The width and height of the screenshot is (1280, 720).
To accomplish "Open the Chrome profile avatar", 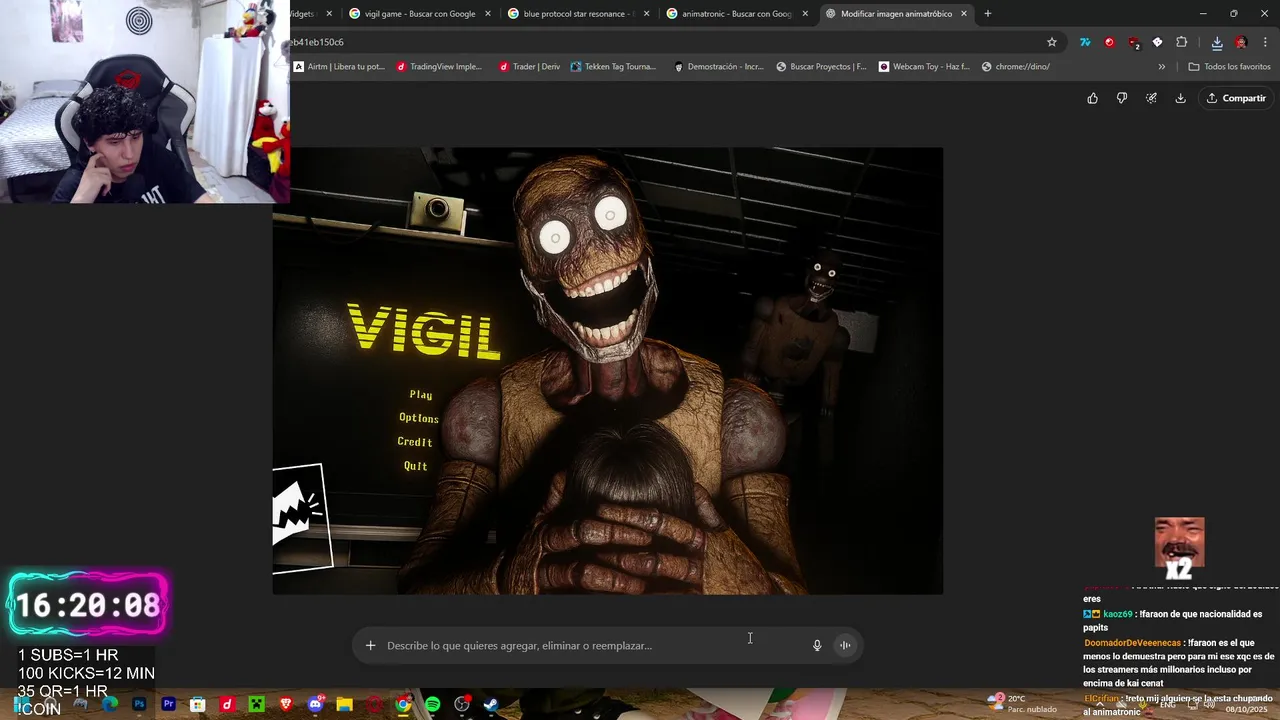I will point(1241,42).
